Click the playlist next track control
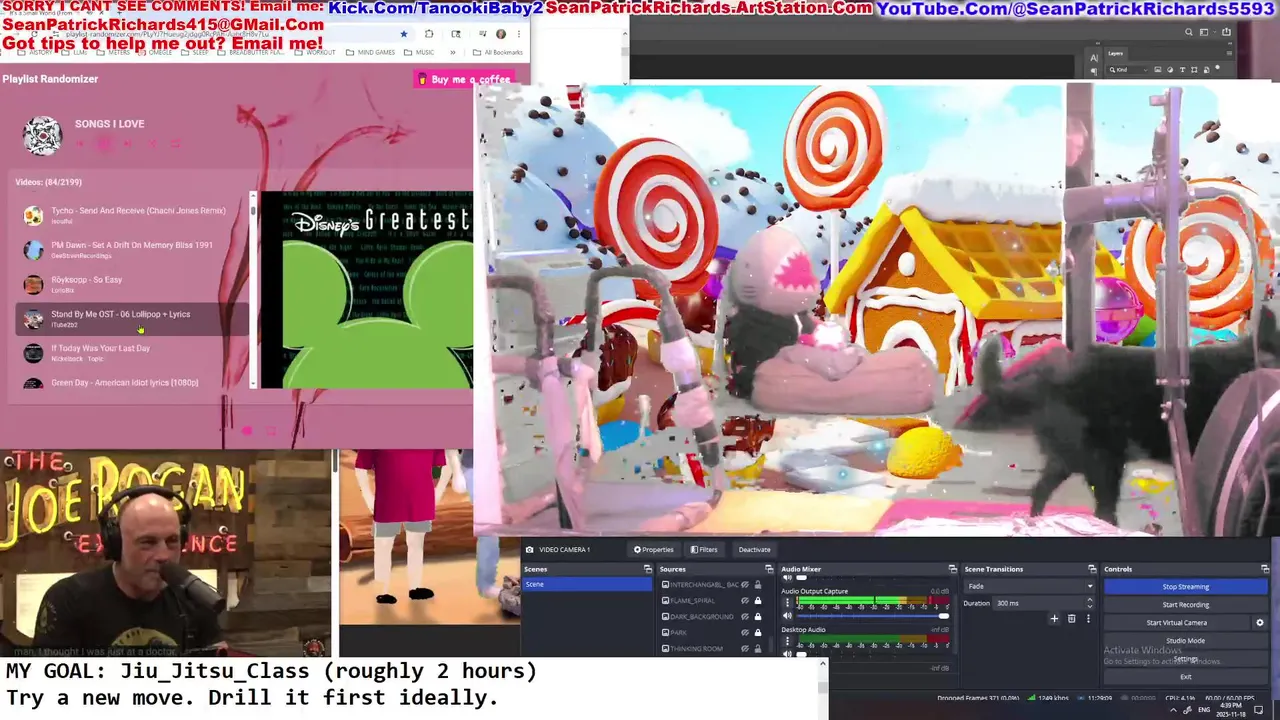 (x=127, y=143)
